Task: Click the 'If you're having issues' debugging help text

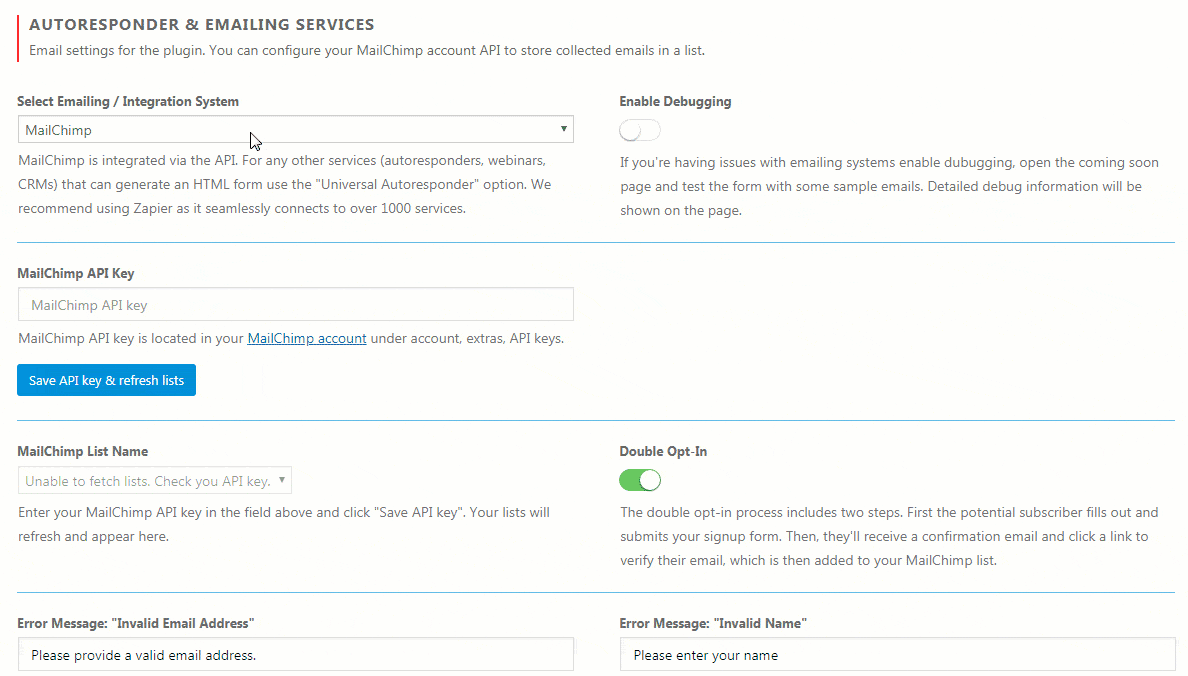Action: pos(889,186)
